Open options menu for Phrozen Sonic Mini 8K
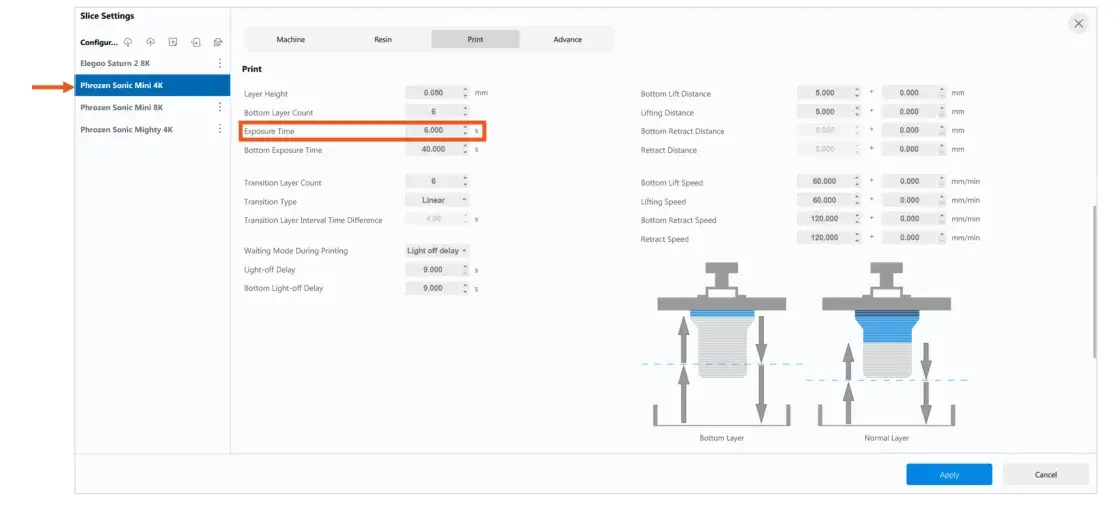Viewport: 1120px width, 506px height. coord(220,107)
